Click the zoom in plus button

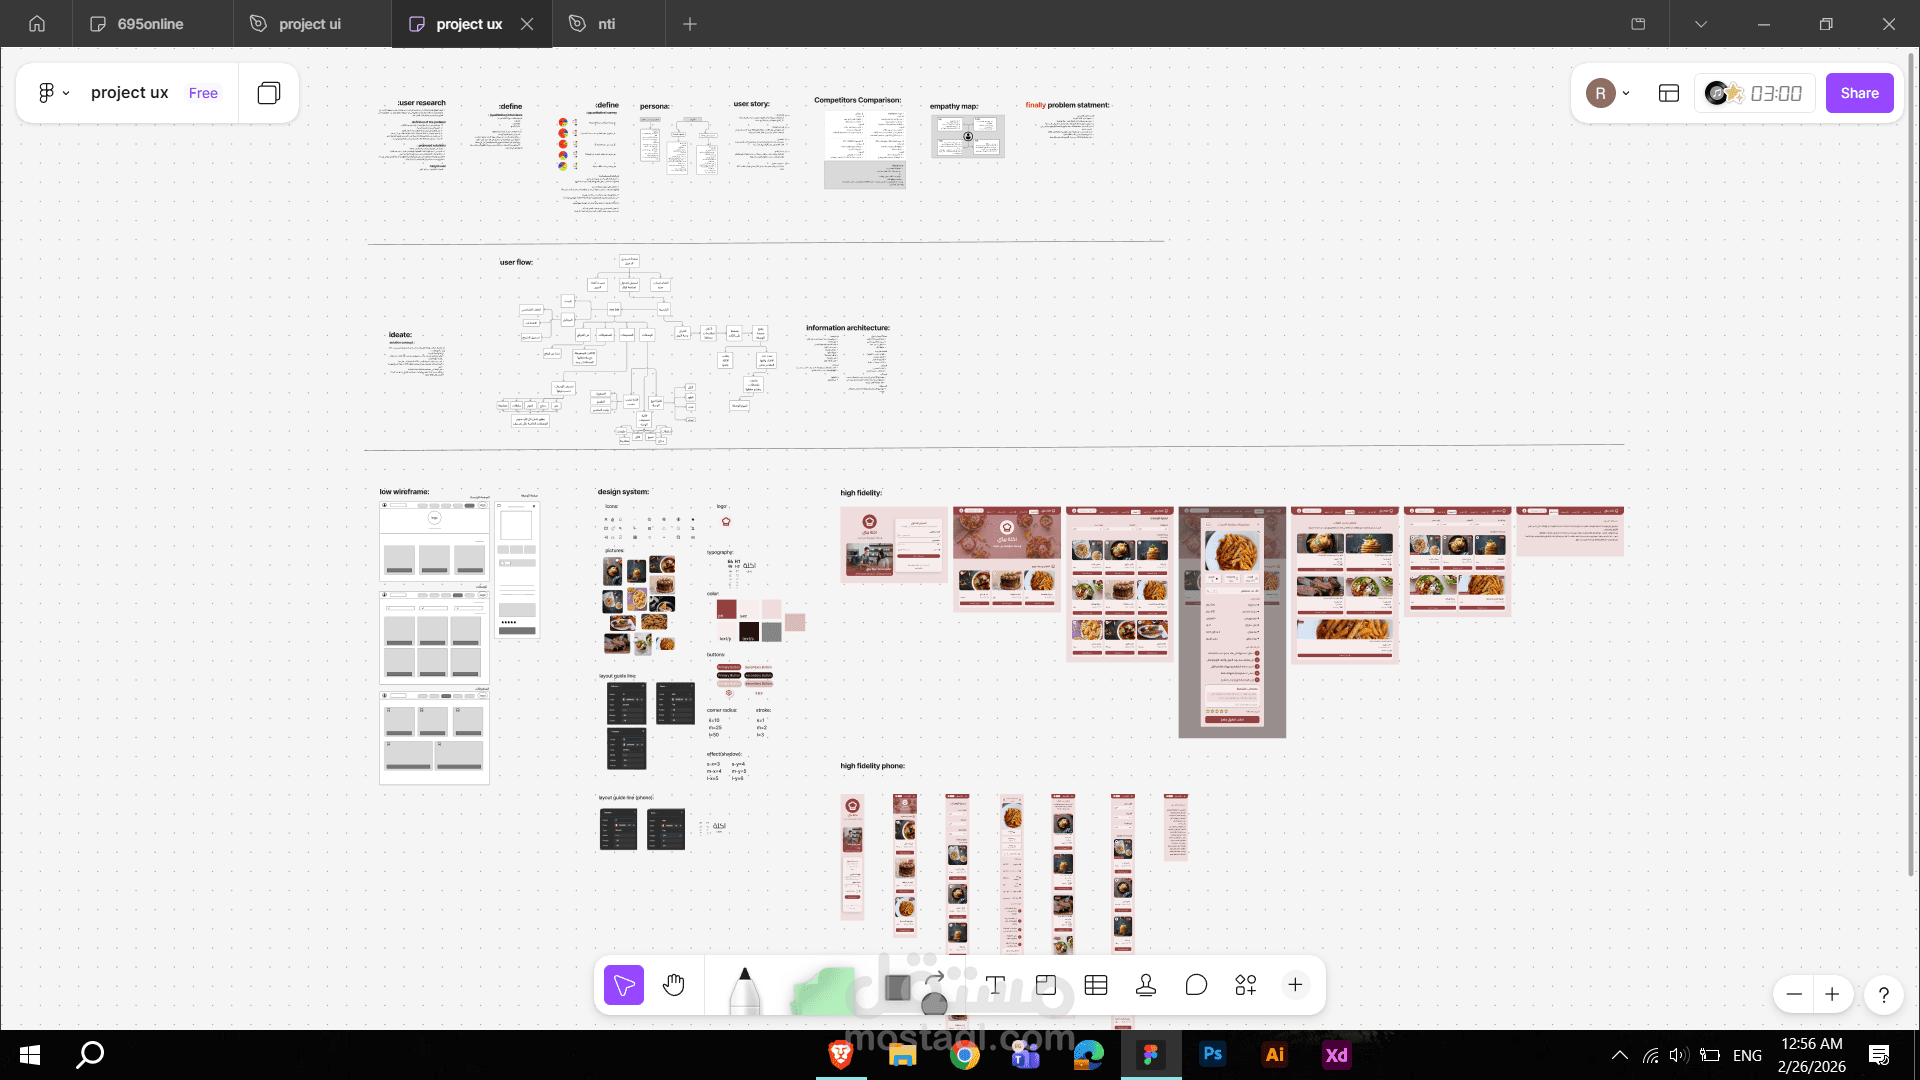(x=1832, y=994)
